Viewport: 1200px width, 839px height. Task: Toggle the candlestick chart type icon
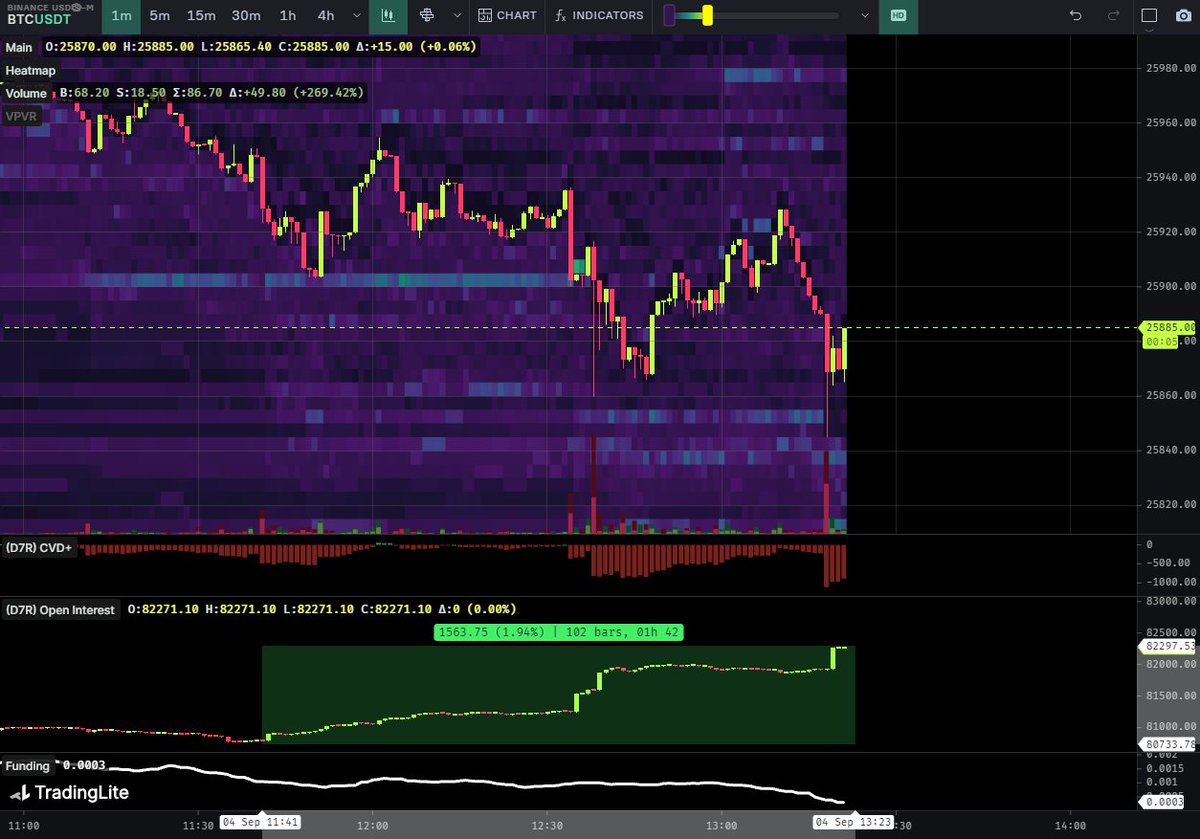388,16
